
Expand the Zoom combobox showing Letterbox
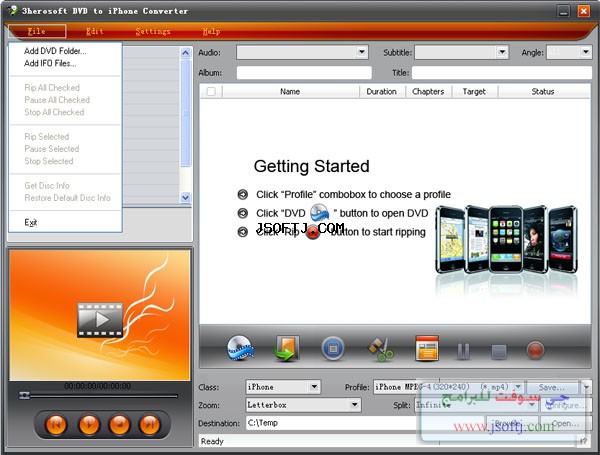(x=354, y=405)
